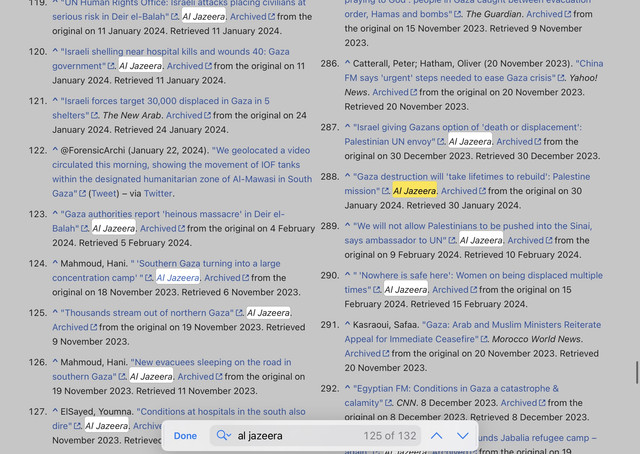Jump back via caret of reference 125
Viewport: 640px width, 454px height.
pyautogui.click(x=55, y=313)
